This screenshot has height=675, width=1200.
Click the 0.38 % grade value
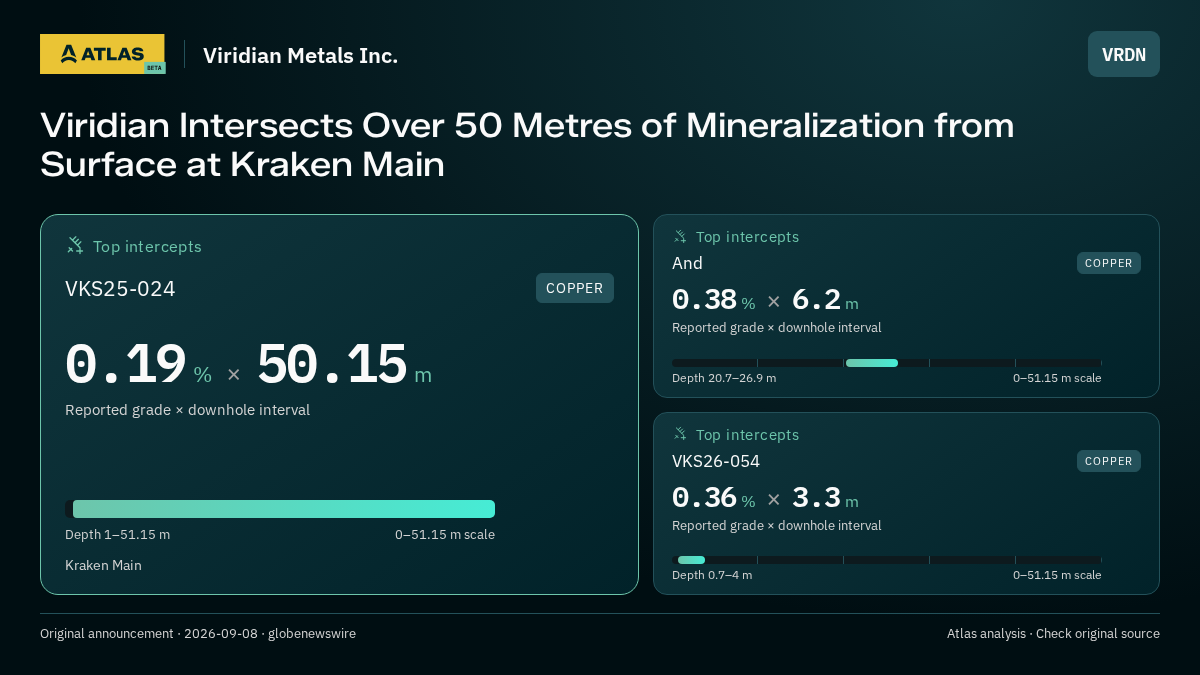[713, 300]
